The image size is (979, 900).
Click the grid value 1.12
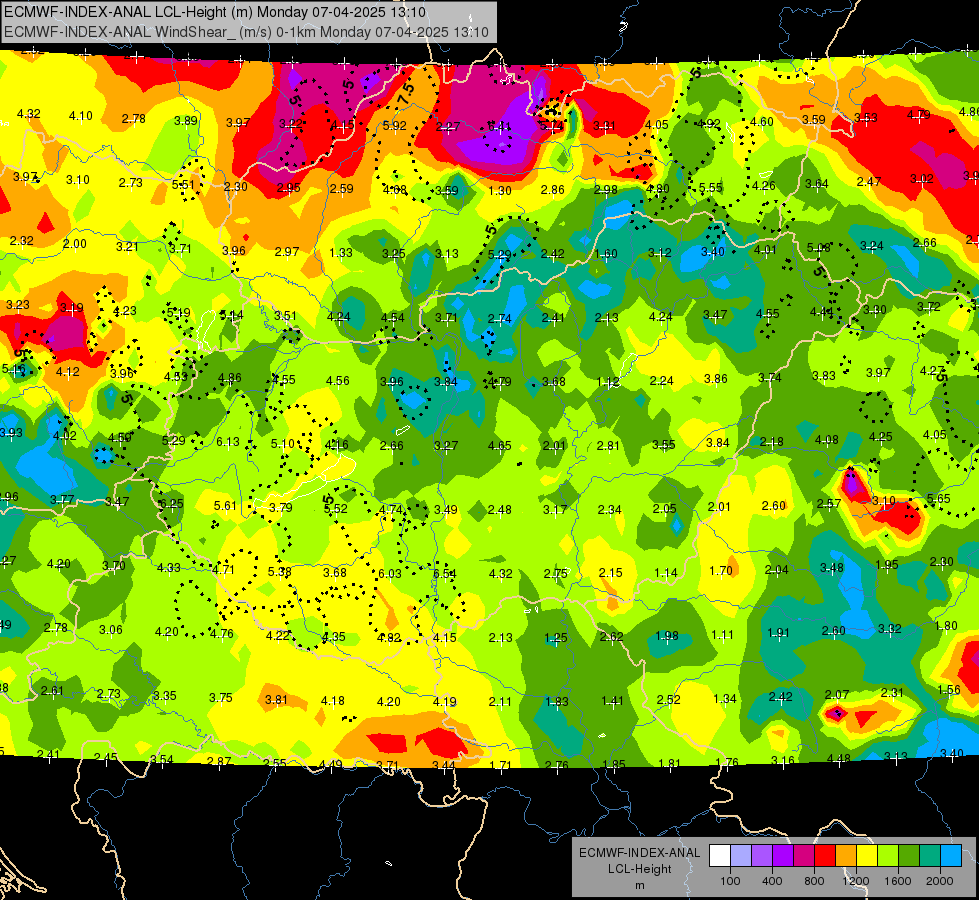tap(608, 382)
